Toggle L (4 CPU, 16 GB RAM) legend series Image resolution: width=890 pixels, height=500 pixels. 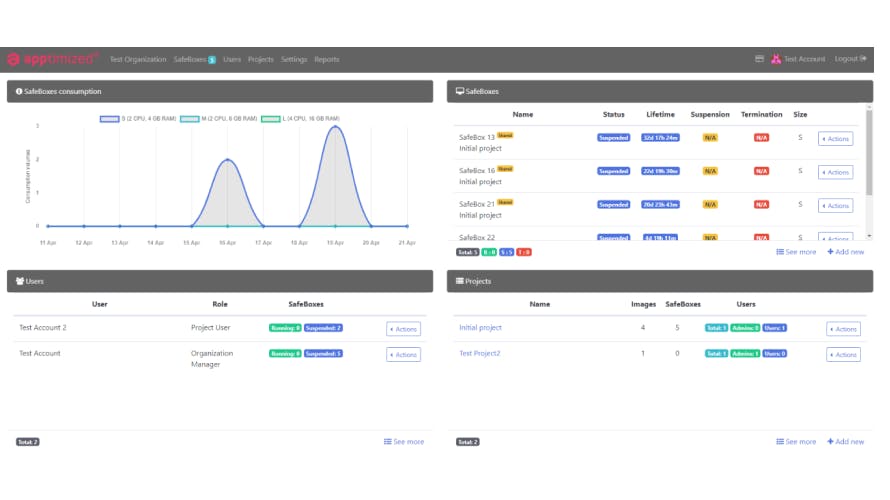300,119
